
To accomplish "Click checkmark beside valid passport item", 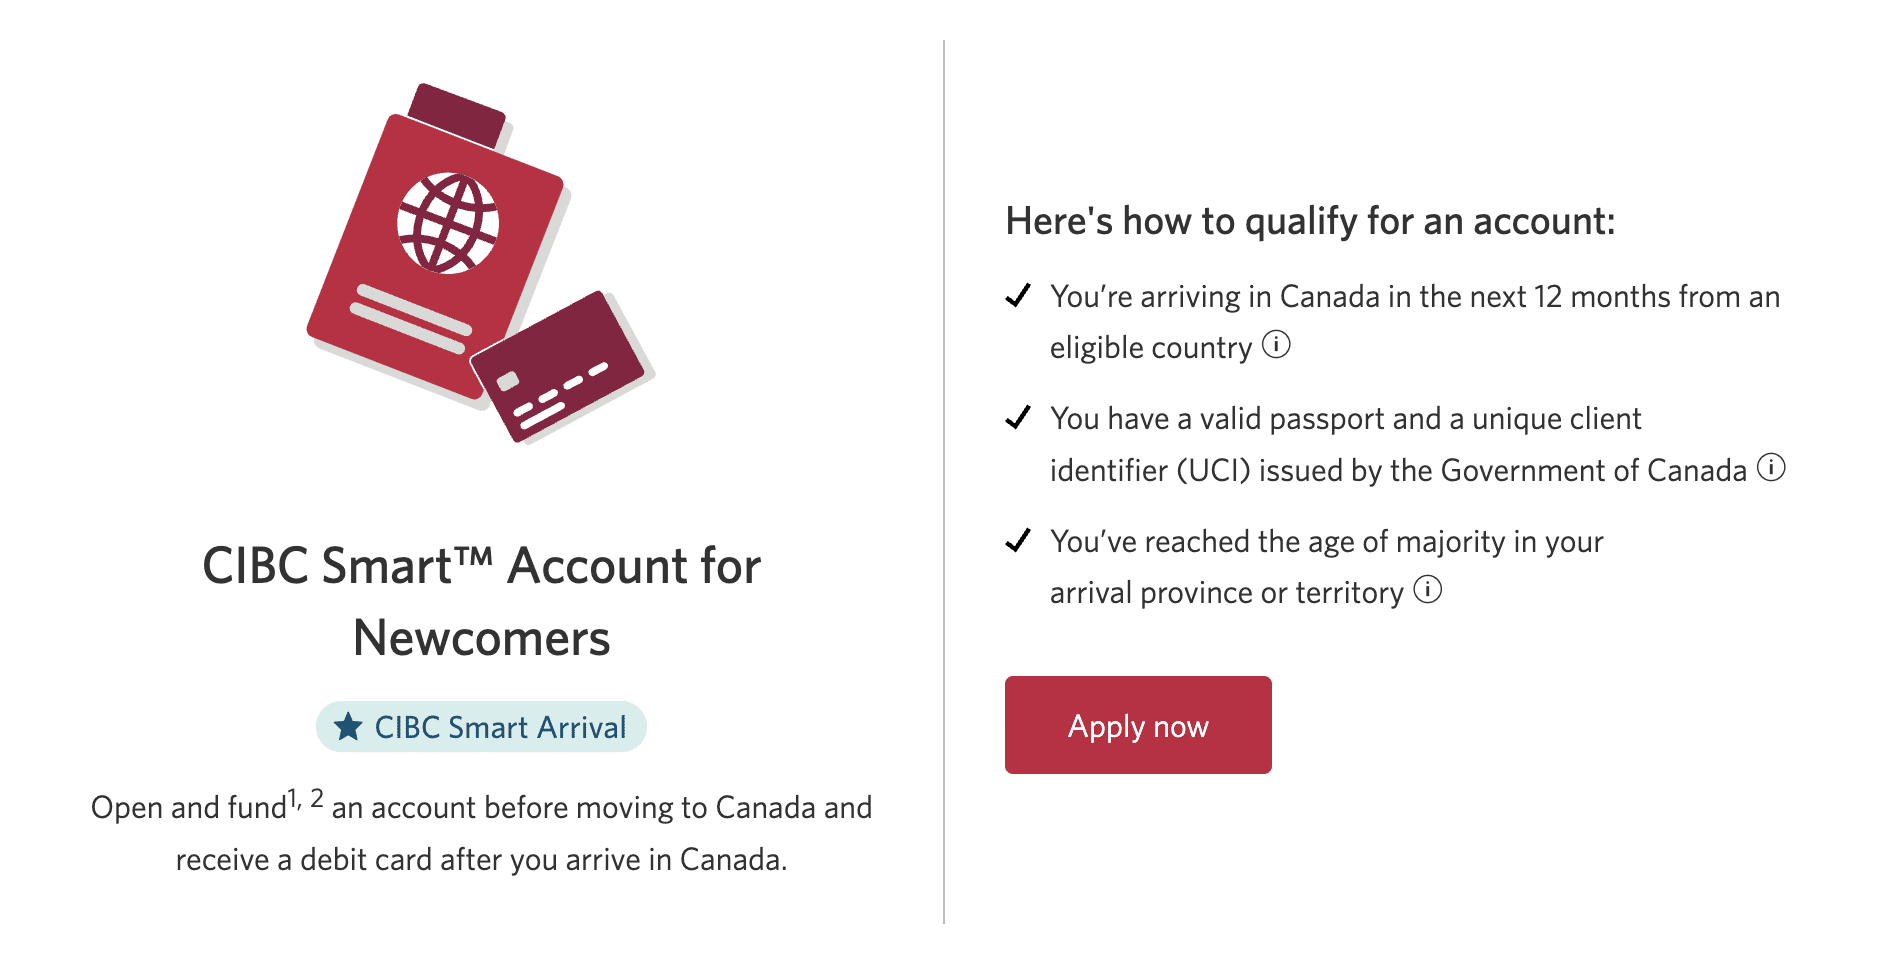I will (x=1018, y=418).
